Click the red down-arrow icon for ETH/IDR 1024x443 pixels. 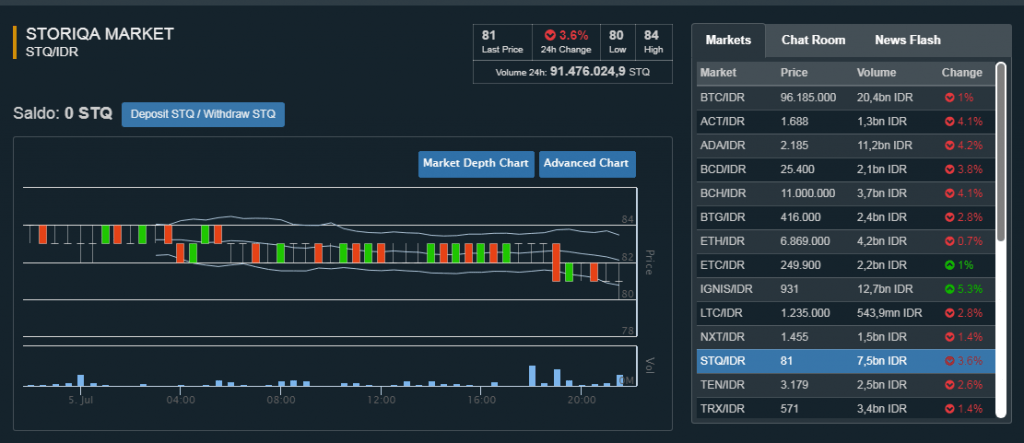(950, 241)
